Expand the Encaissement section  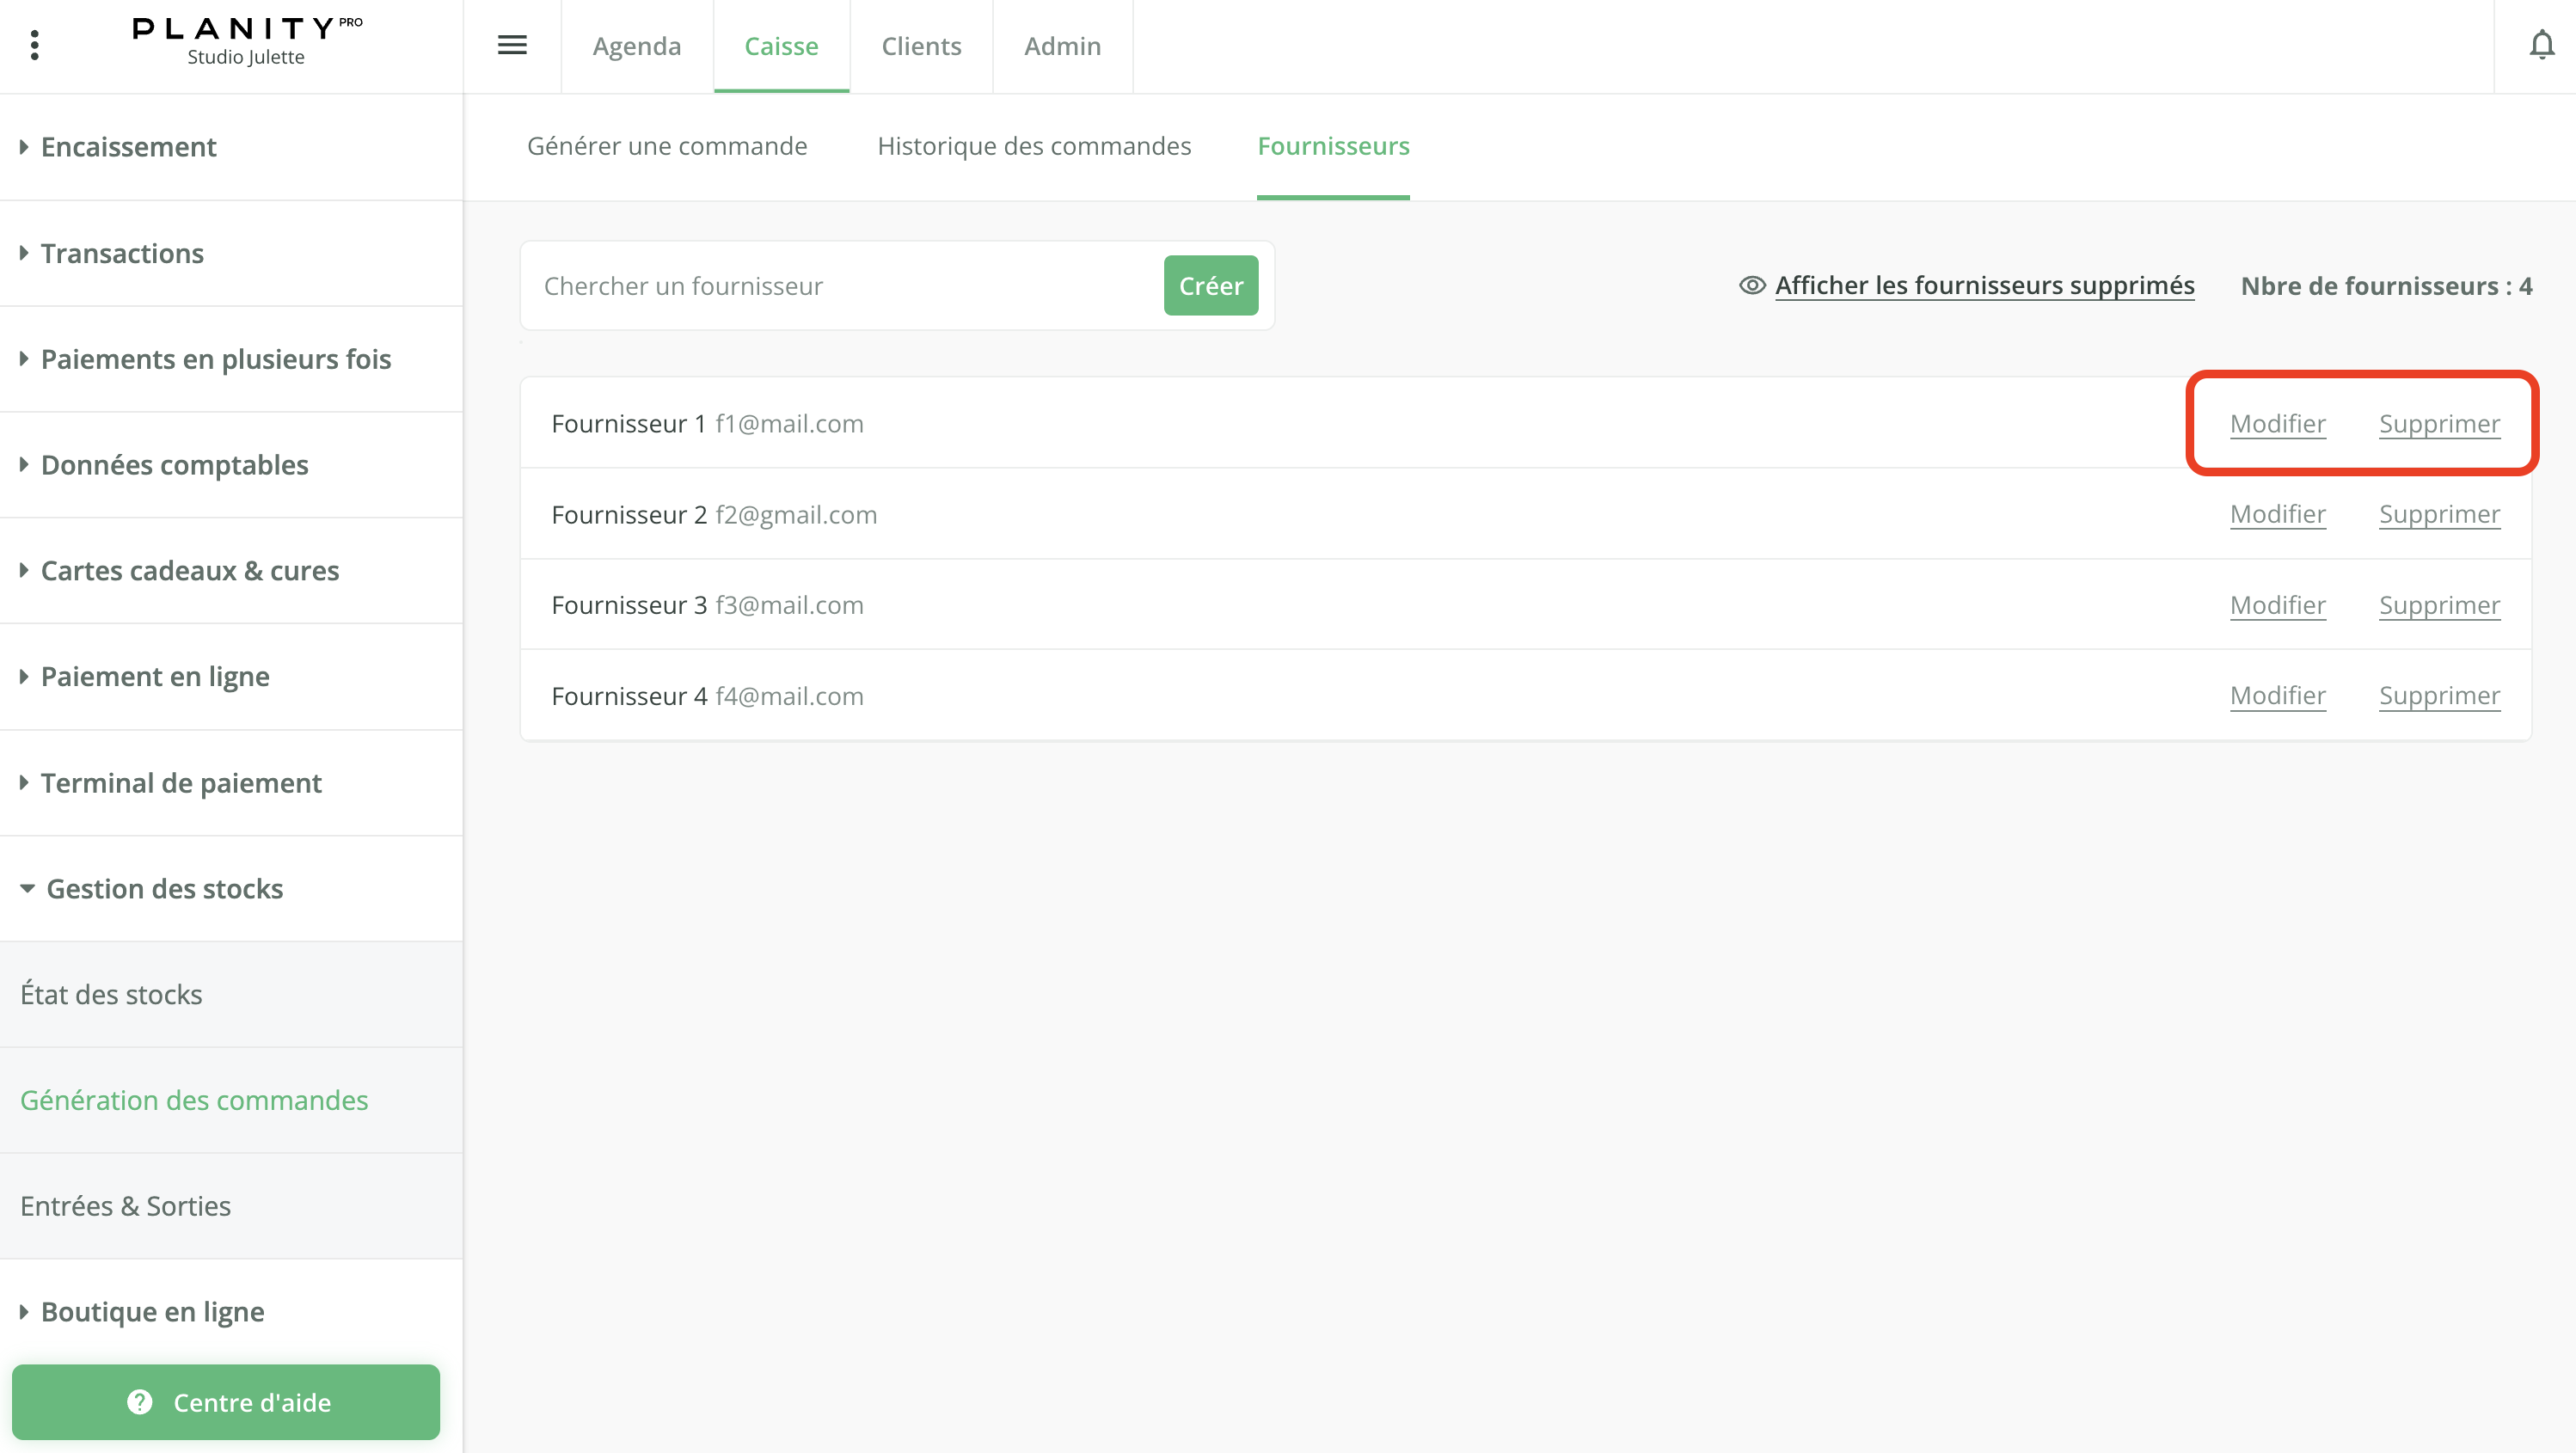[128, 147]
